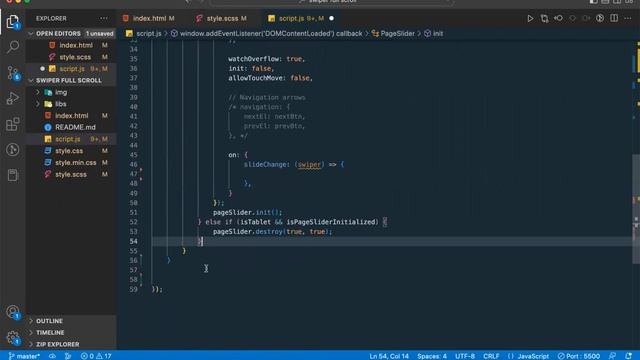640x360 pixels.
Task: Select script.js in the project tree
Action: [x=72, y=139]
